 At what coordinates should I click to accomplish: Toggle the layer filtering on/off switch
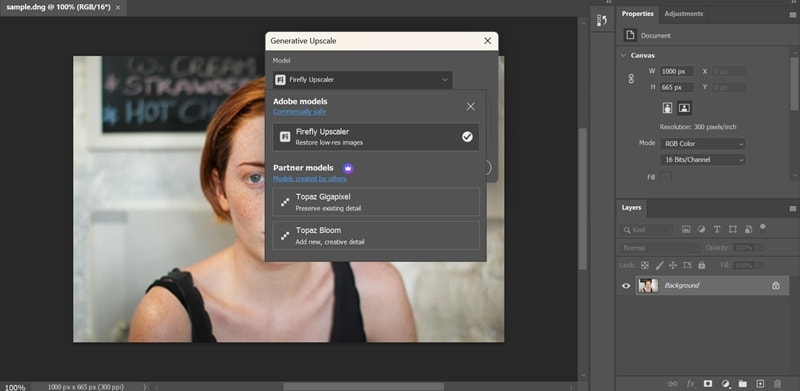click(x=763, y=227)
